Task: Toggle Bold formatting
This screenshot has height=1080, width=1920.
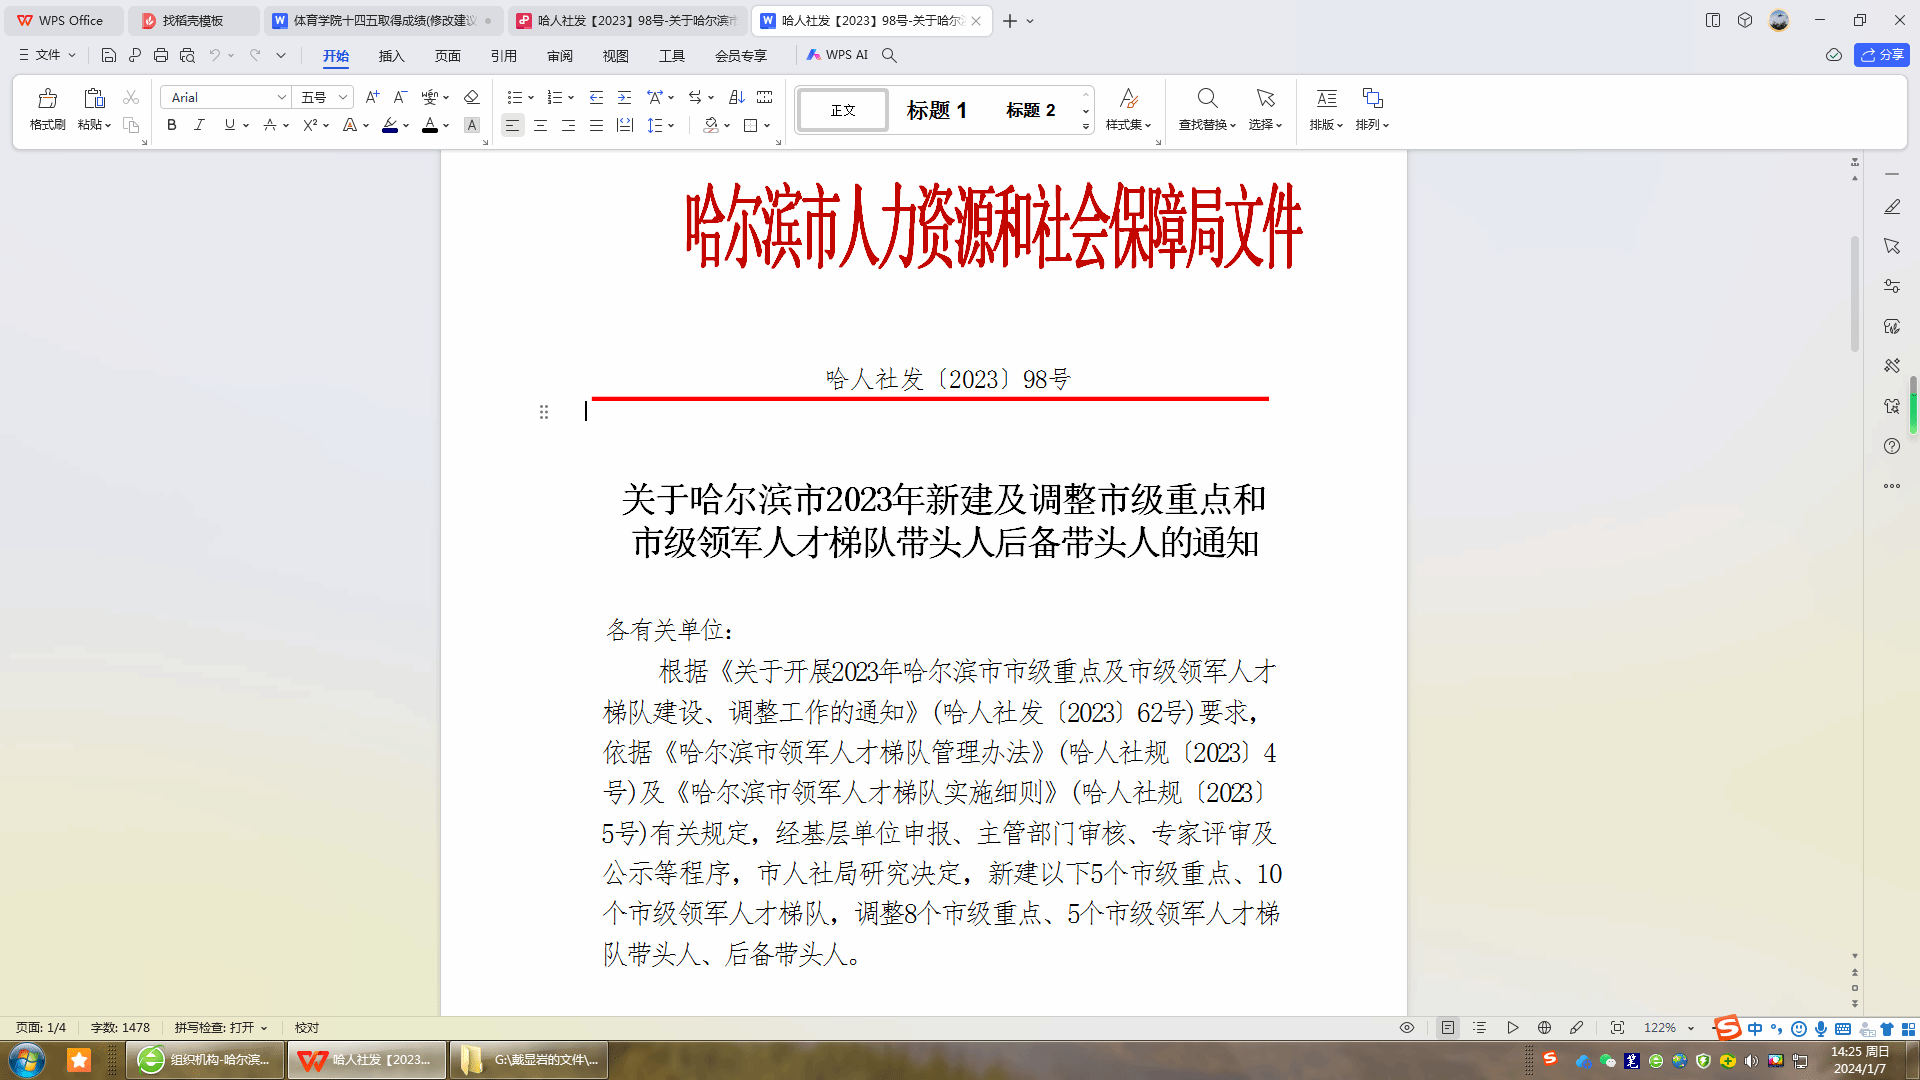Action: coord(172,125)
